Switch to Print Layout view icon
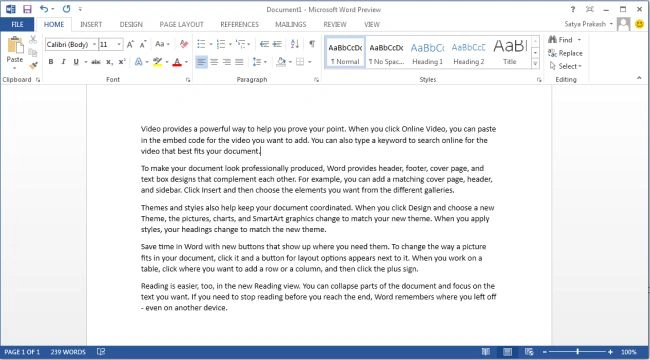The height and width of the screenshot is (360, 650). (x=507, y=352)
